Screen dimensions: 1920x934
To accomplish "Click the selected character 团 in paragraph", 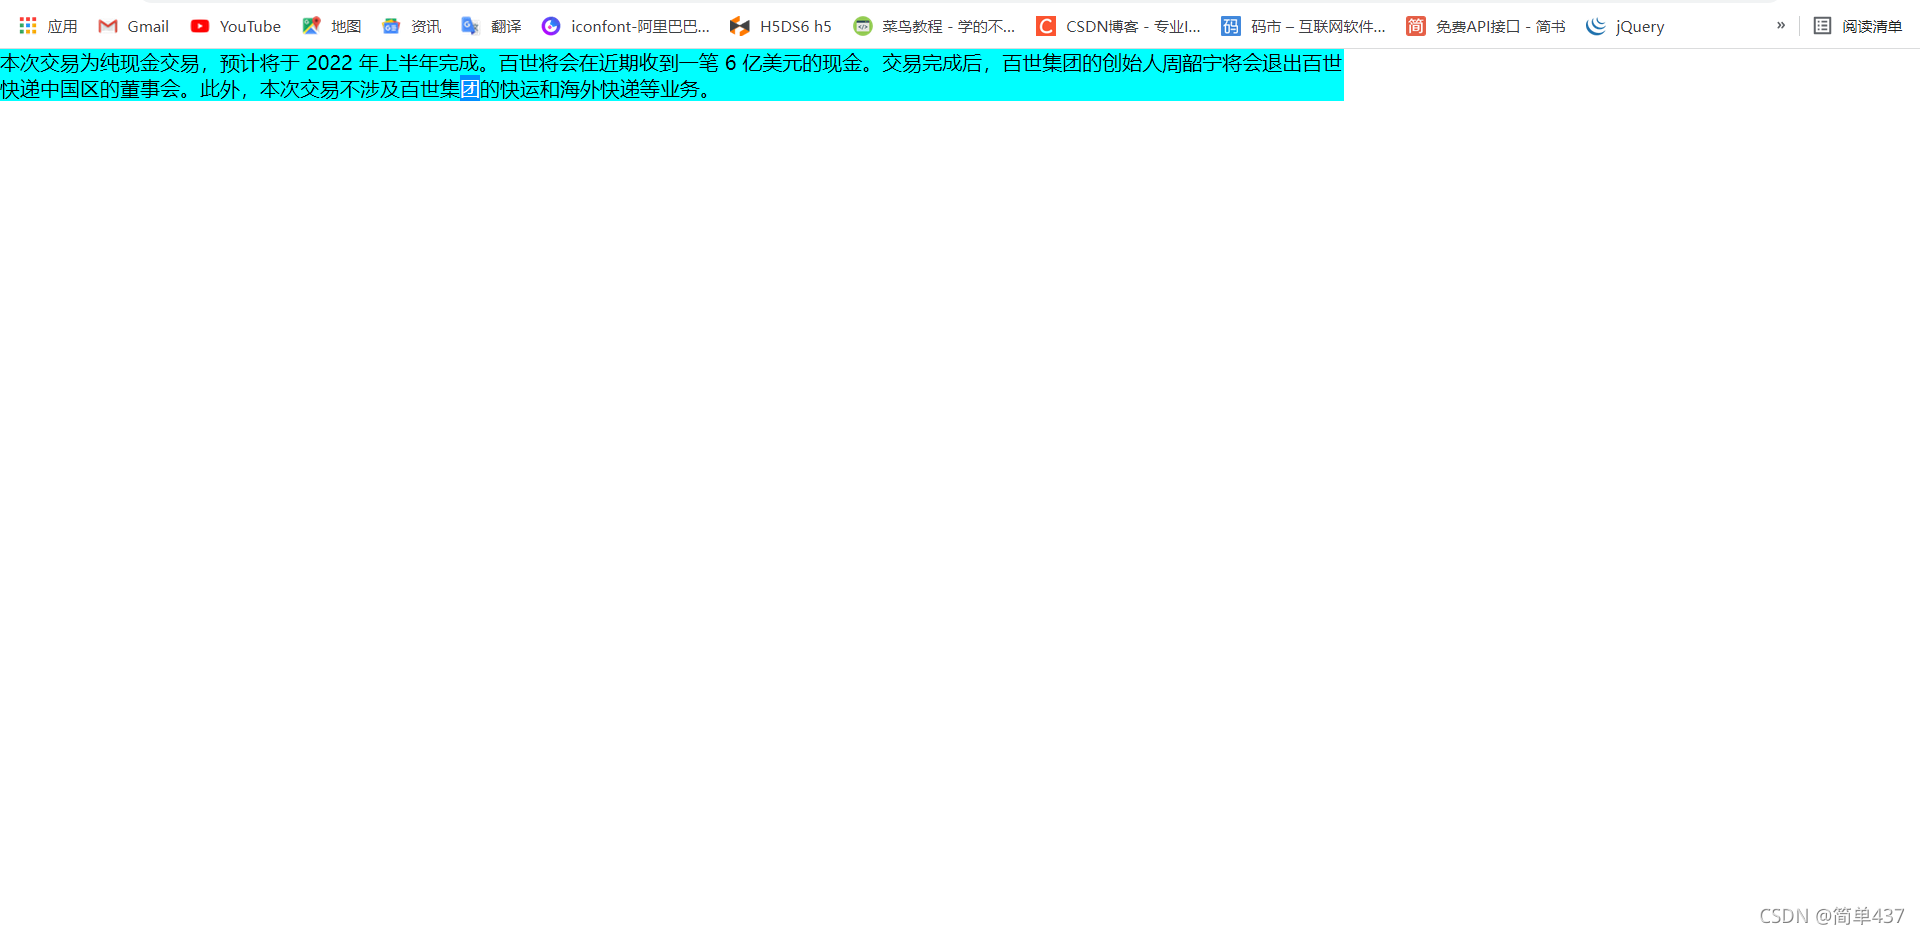I will 470,89.
